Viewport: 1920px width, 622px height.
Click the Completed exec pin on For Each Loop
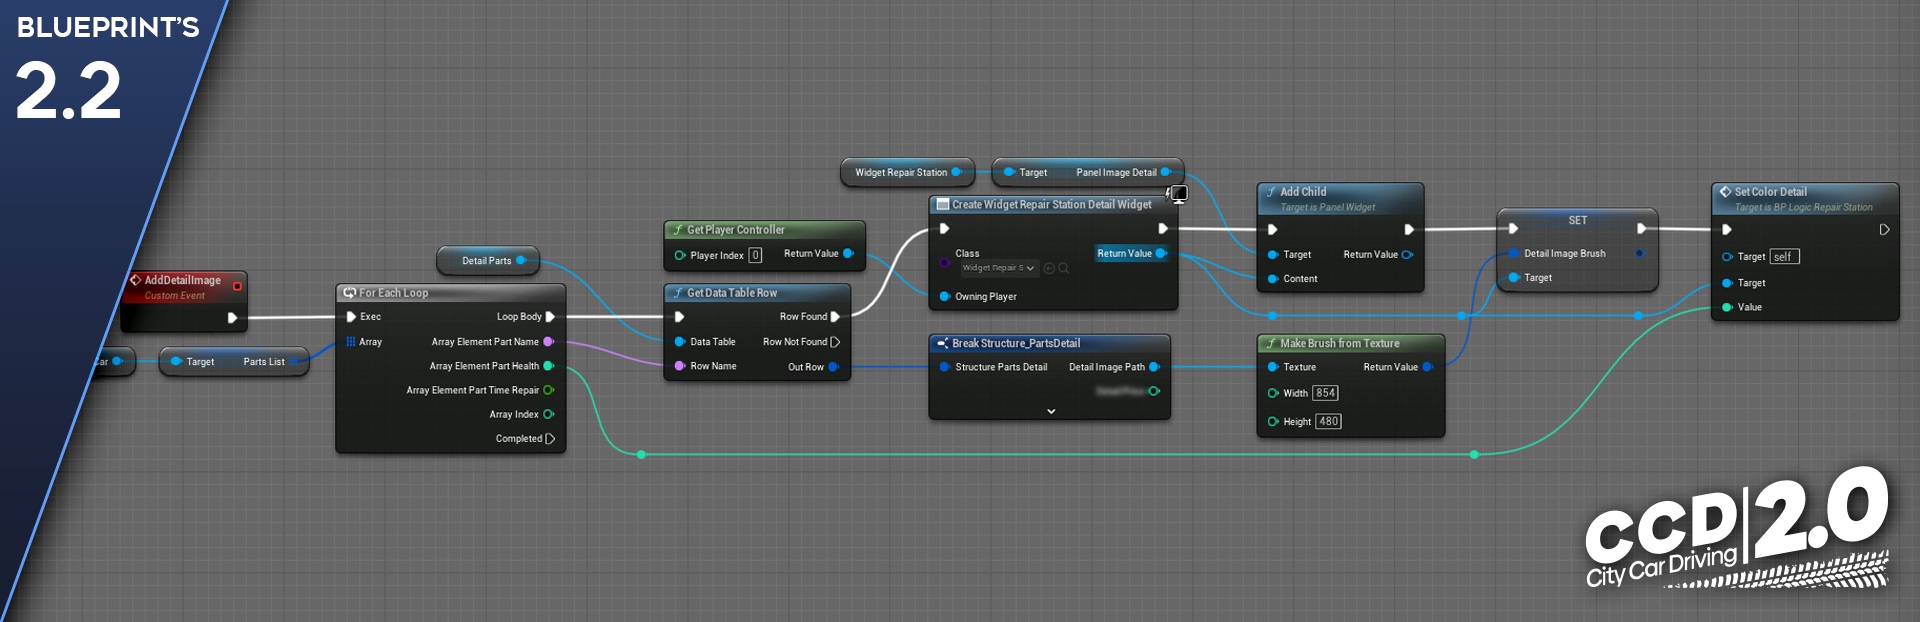coord(550,439)
